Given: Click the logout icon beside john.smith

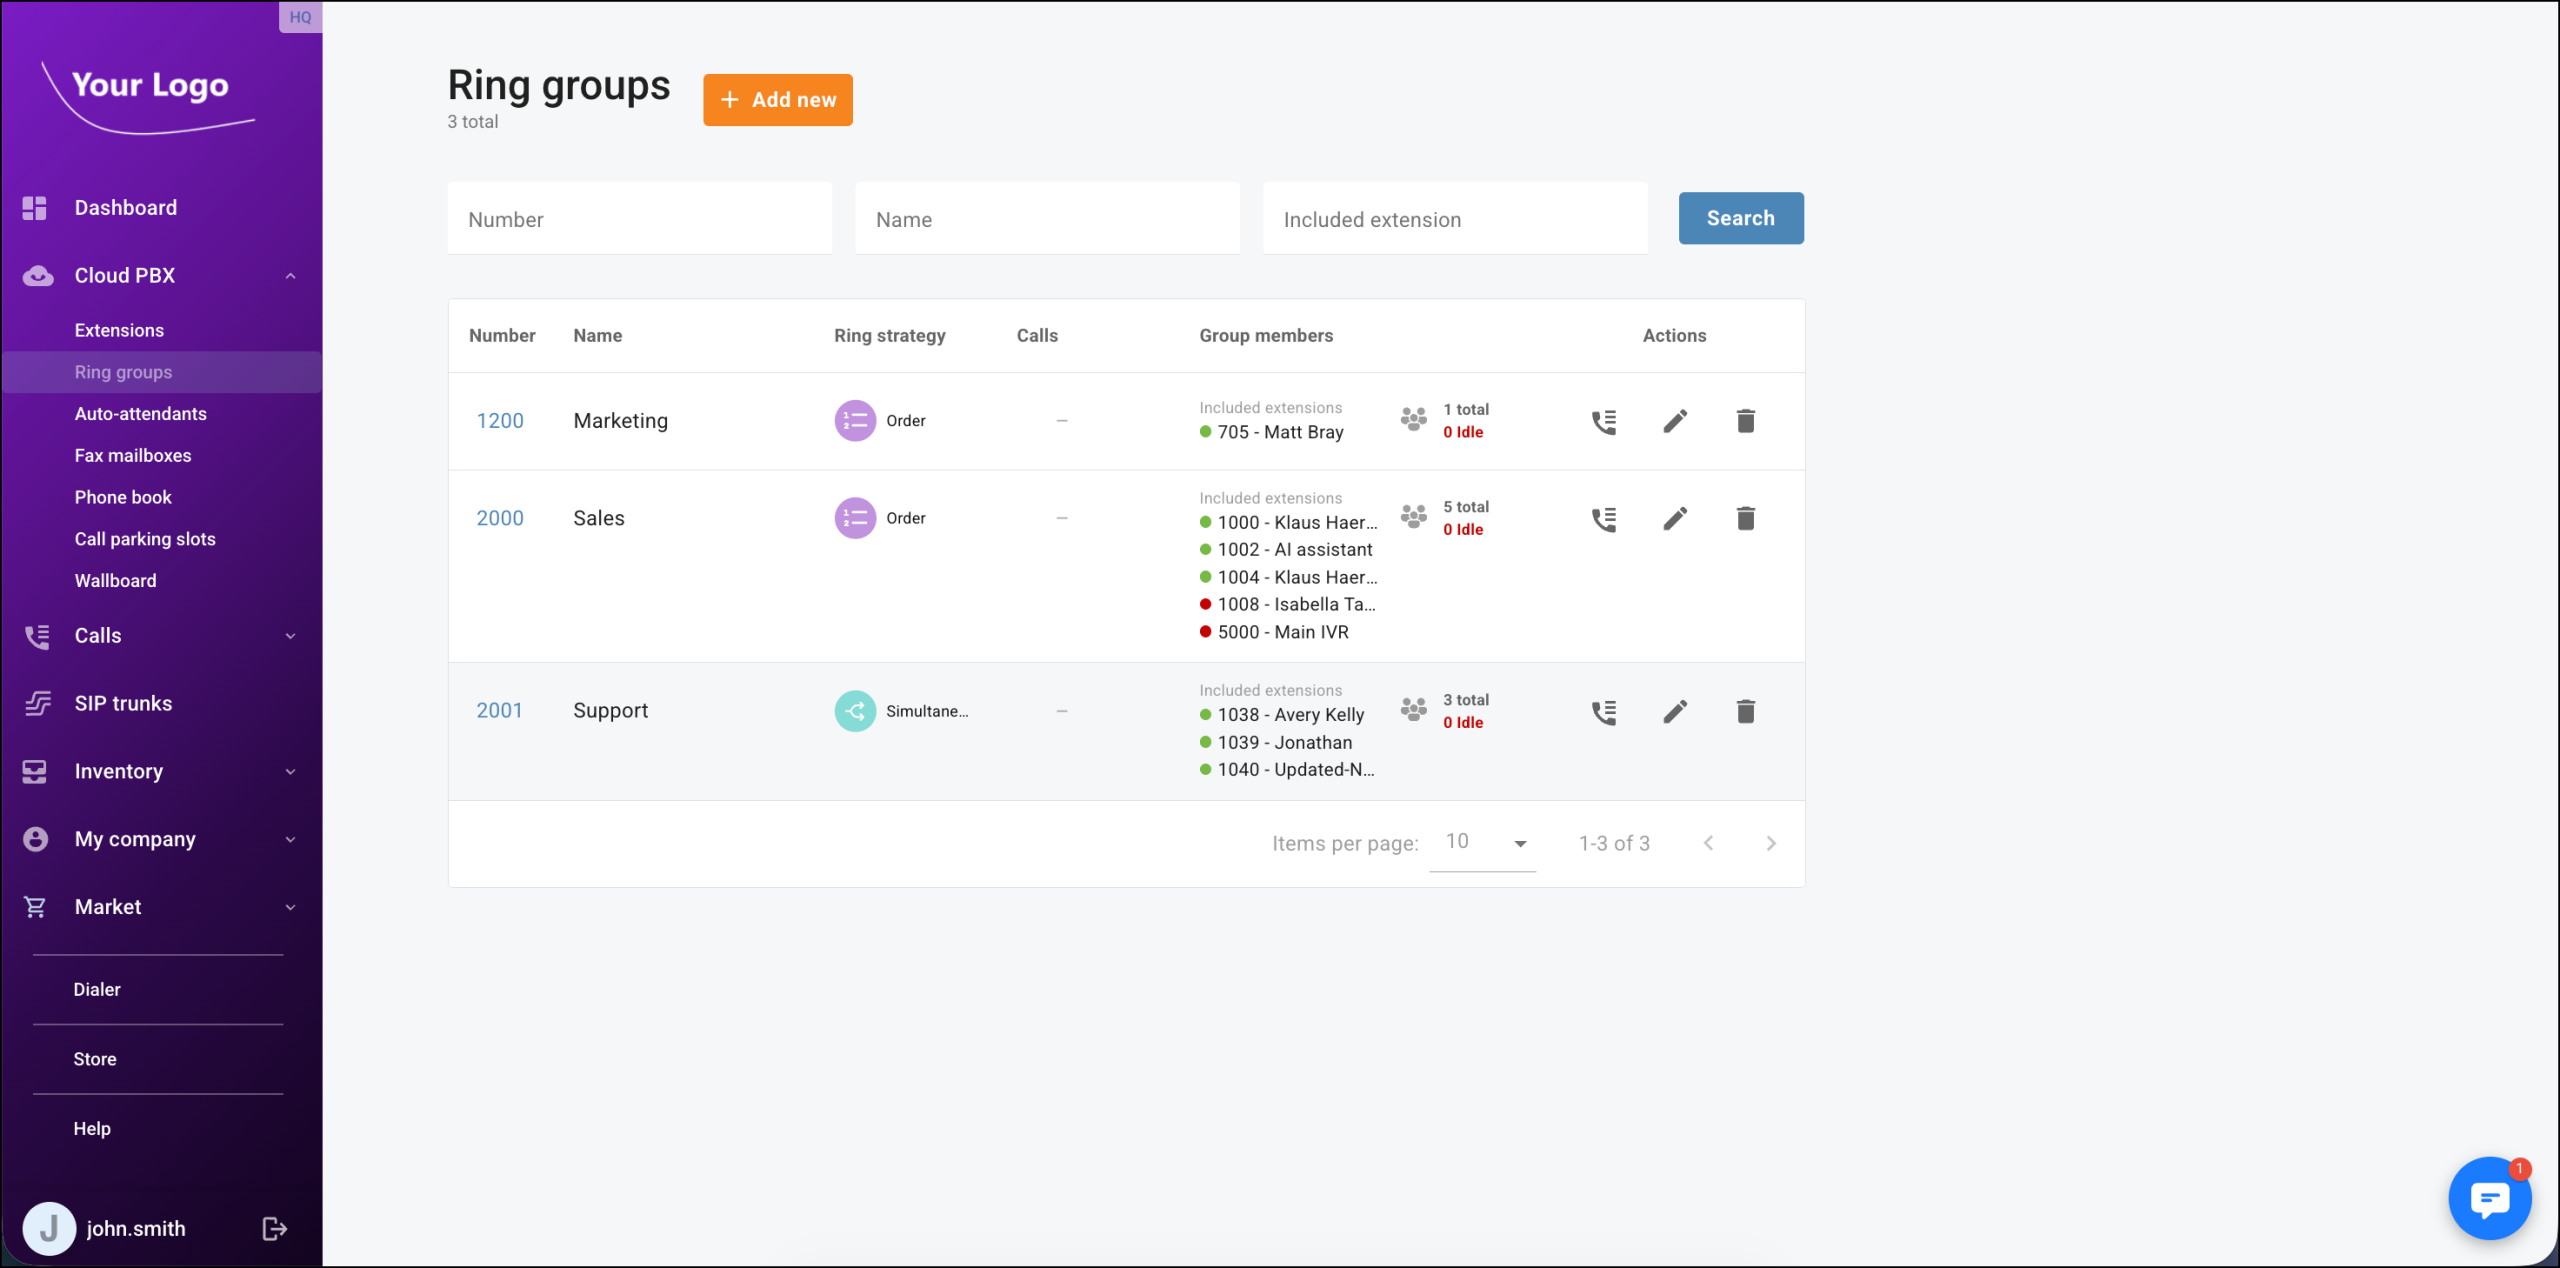Looking at the screenshot, I should [274, 1228].
